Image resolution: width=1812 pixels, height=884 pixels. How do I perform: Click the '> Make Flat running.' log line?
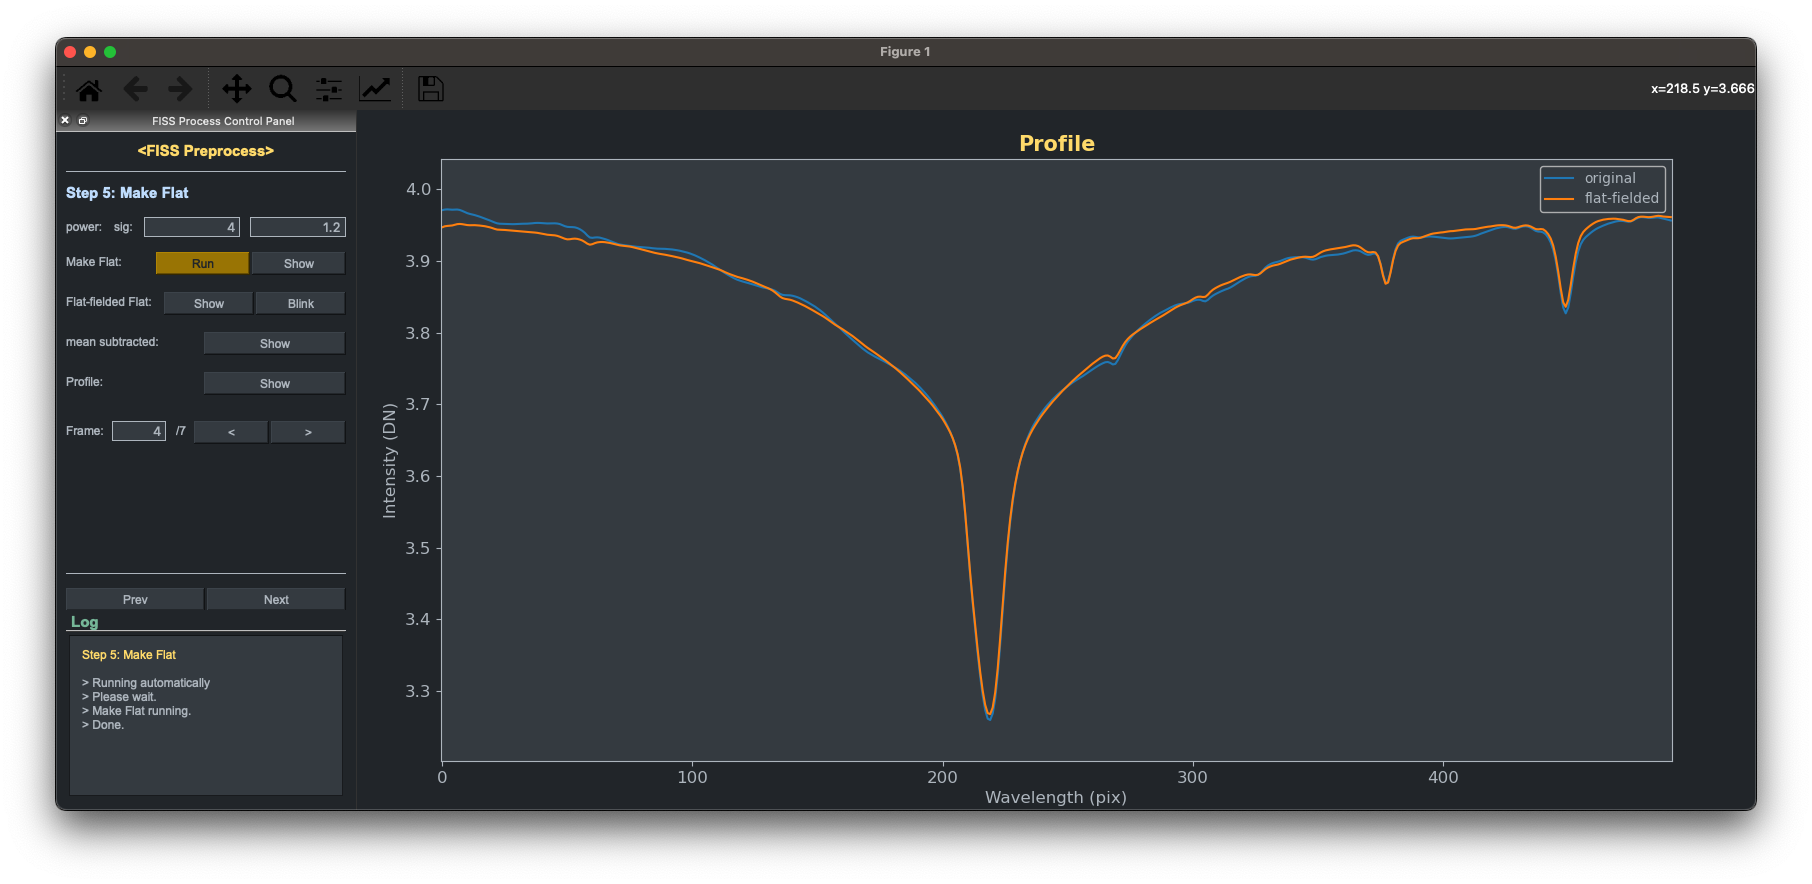pos(136,711)
